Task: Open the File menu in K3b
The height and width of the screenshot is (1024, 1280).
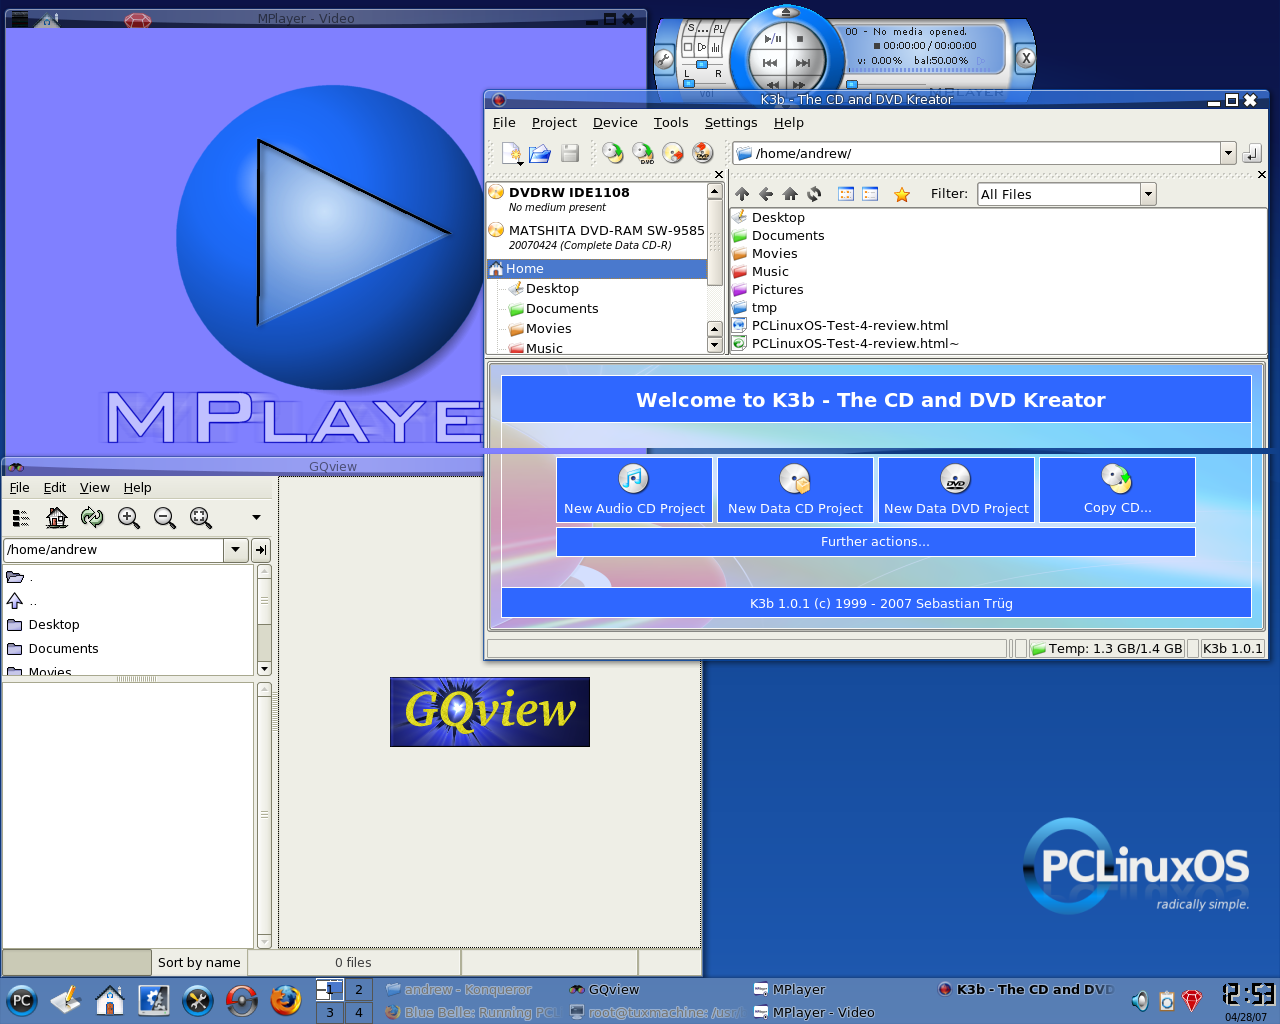Action: tap(504, 122)
